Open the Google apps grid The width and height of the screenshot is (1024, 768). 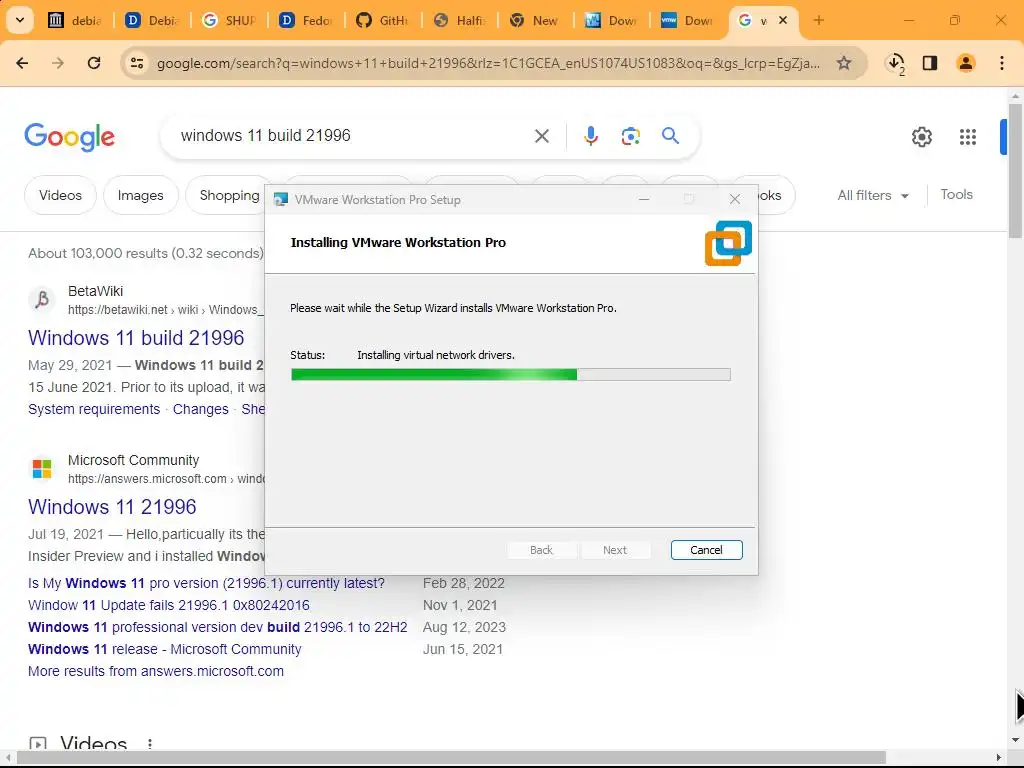968,136
